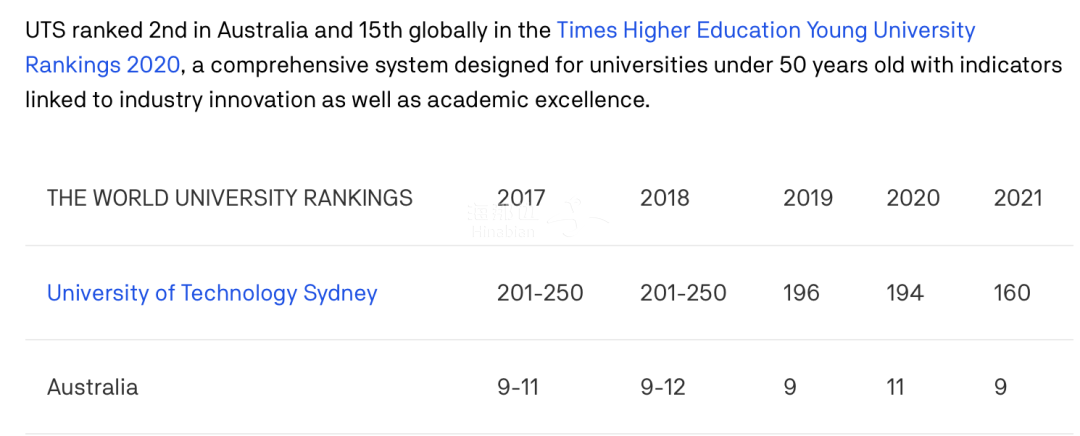The image size is (1080, 436).
Task: Click the Australia 2020 rank 11 cell
Action: pos(895,387)
